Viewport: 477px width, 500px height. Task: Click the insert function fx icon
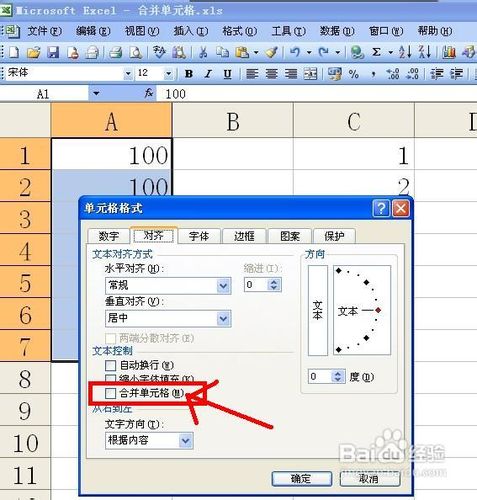tap(149, 93)
